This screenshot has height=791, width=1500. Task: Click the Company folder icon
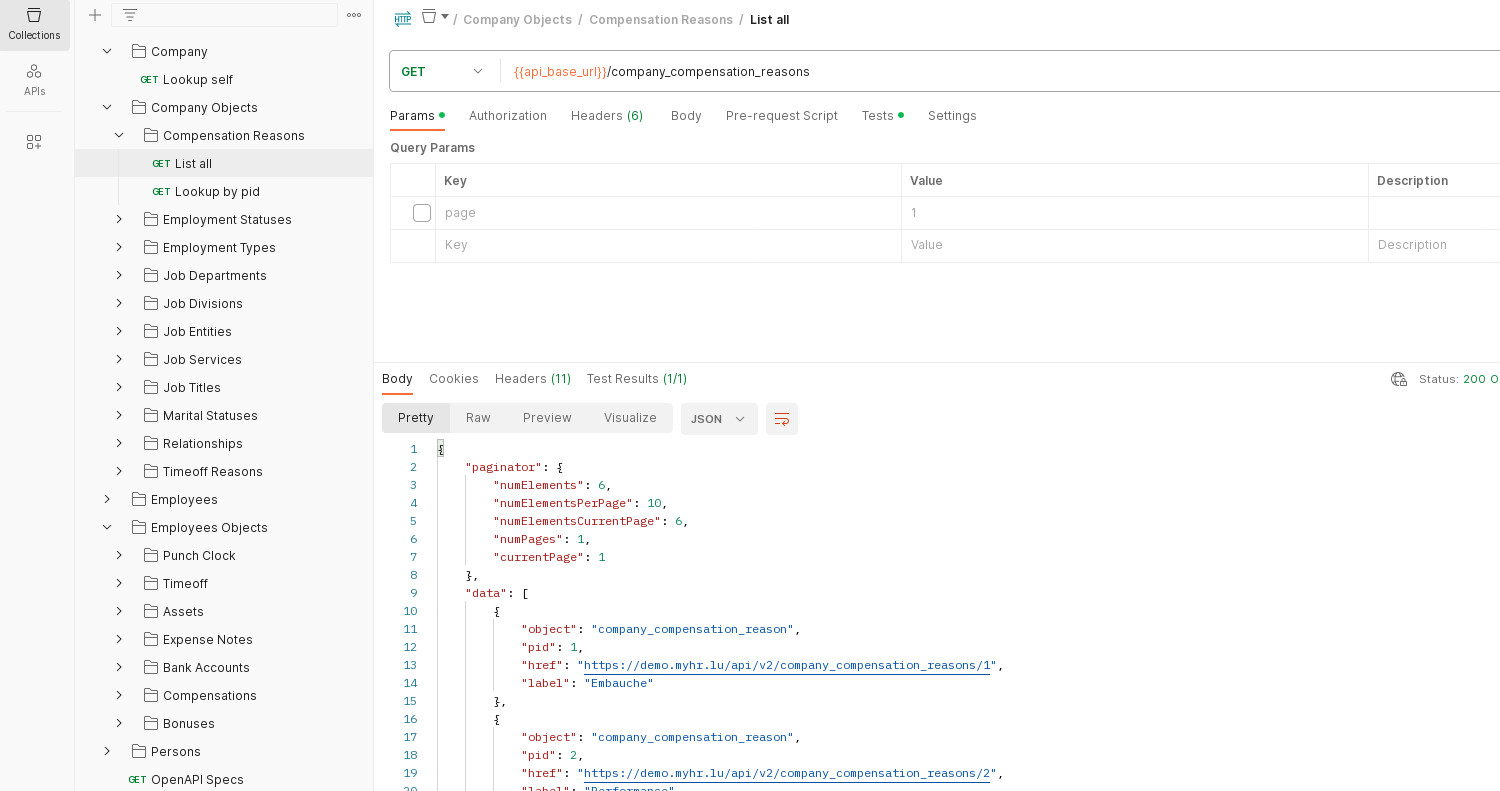click(138, 51)
